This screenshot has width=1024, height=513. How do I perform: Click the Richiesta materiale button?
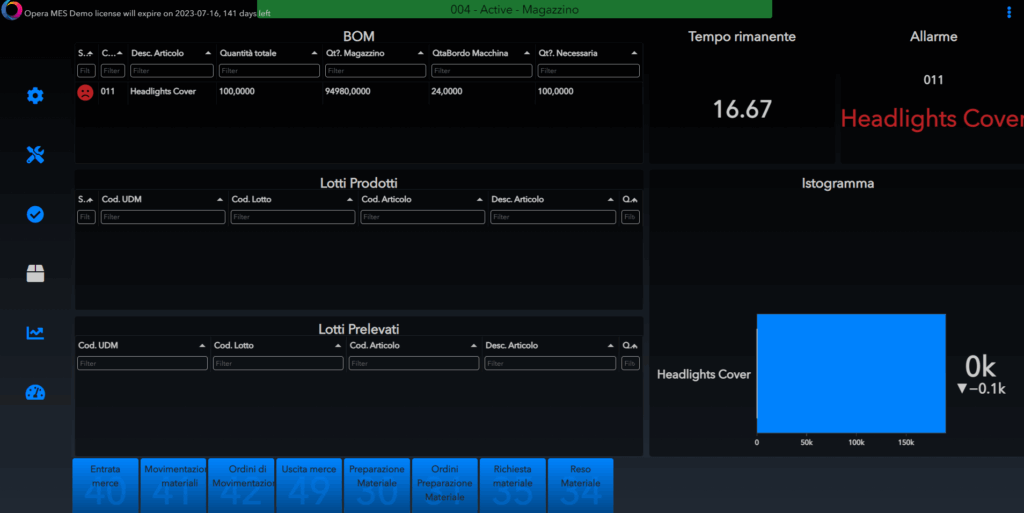point(512,485)
